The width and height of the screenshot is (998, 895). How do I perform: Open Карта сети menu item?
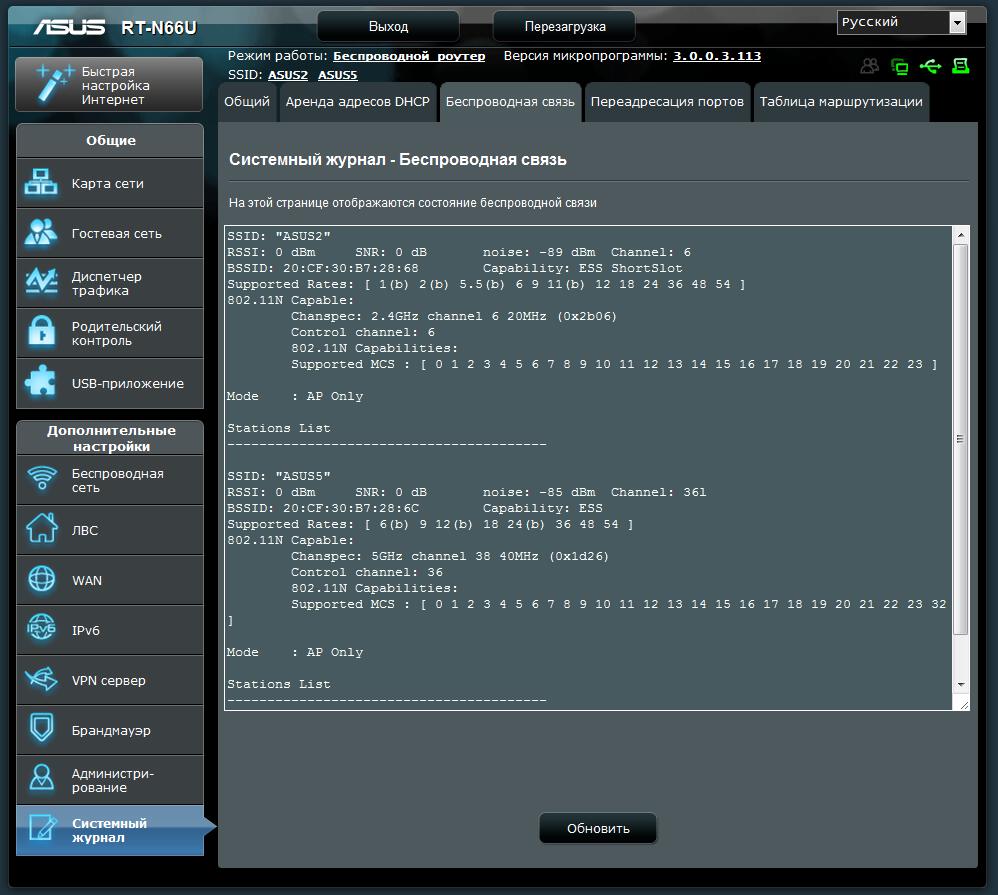(x=110, y=183)
